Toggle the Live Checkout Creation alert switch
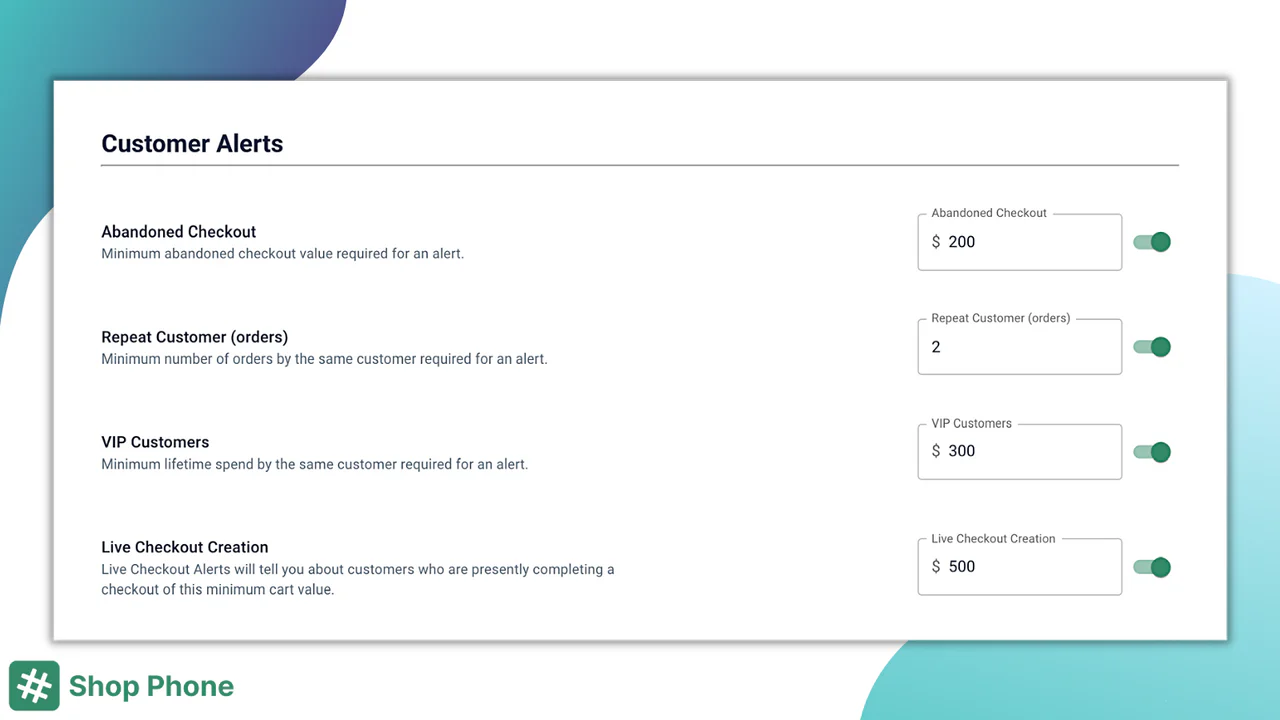This screenshot has width=1280, height=720. (x=1152, y=567)
